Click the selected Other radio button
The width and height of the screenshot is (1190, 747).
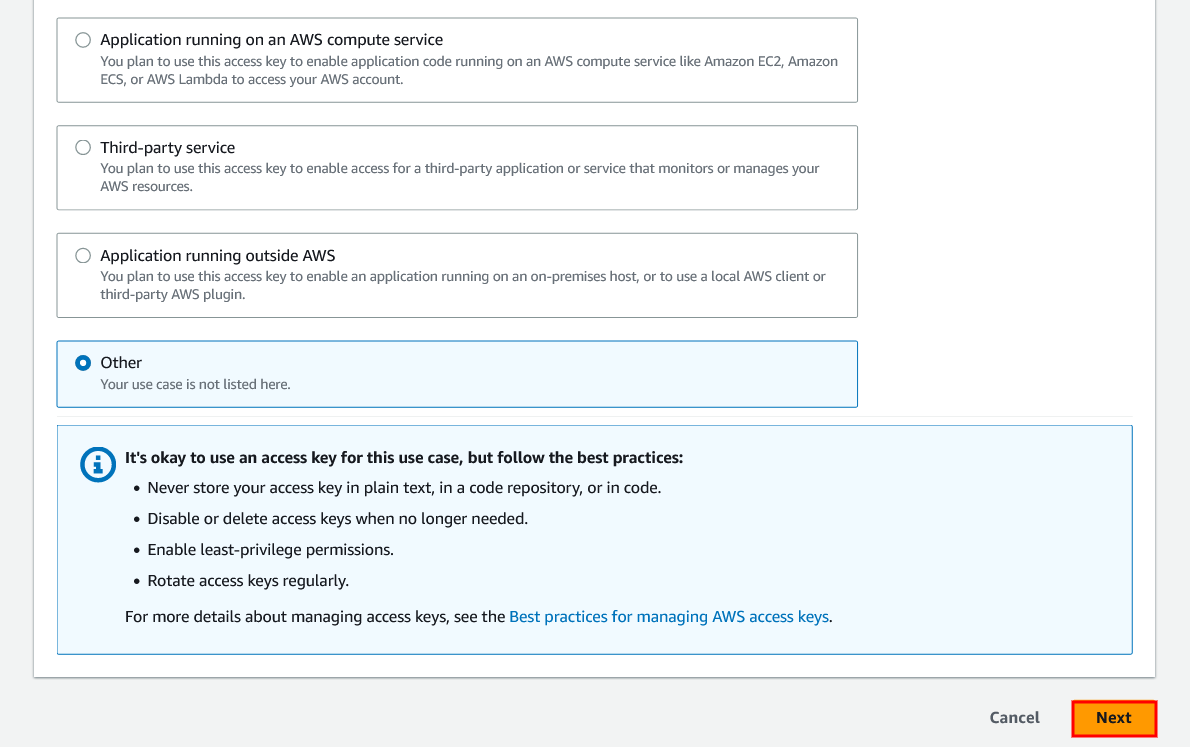tap(83, 363)
